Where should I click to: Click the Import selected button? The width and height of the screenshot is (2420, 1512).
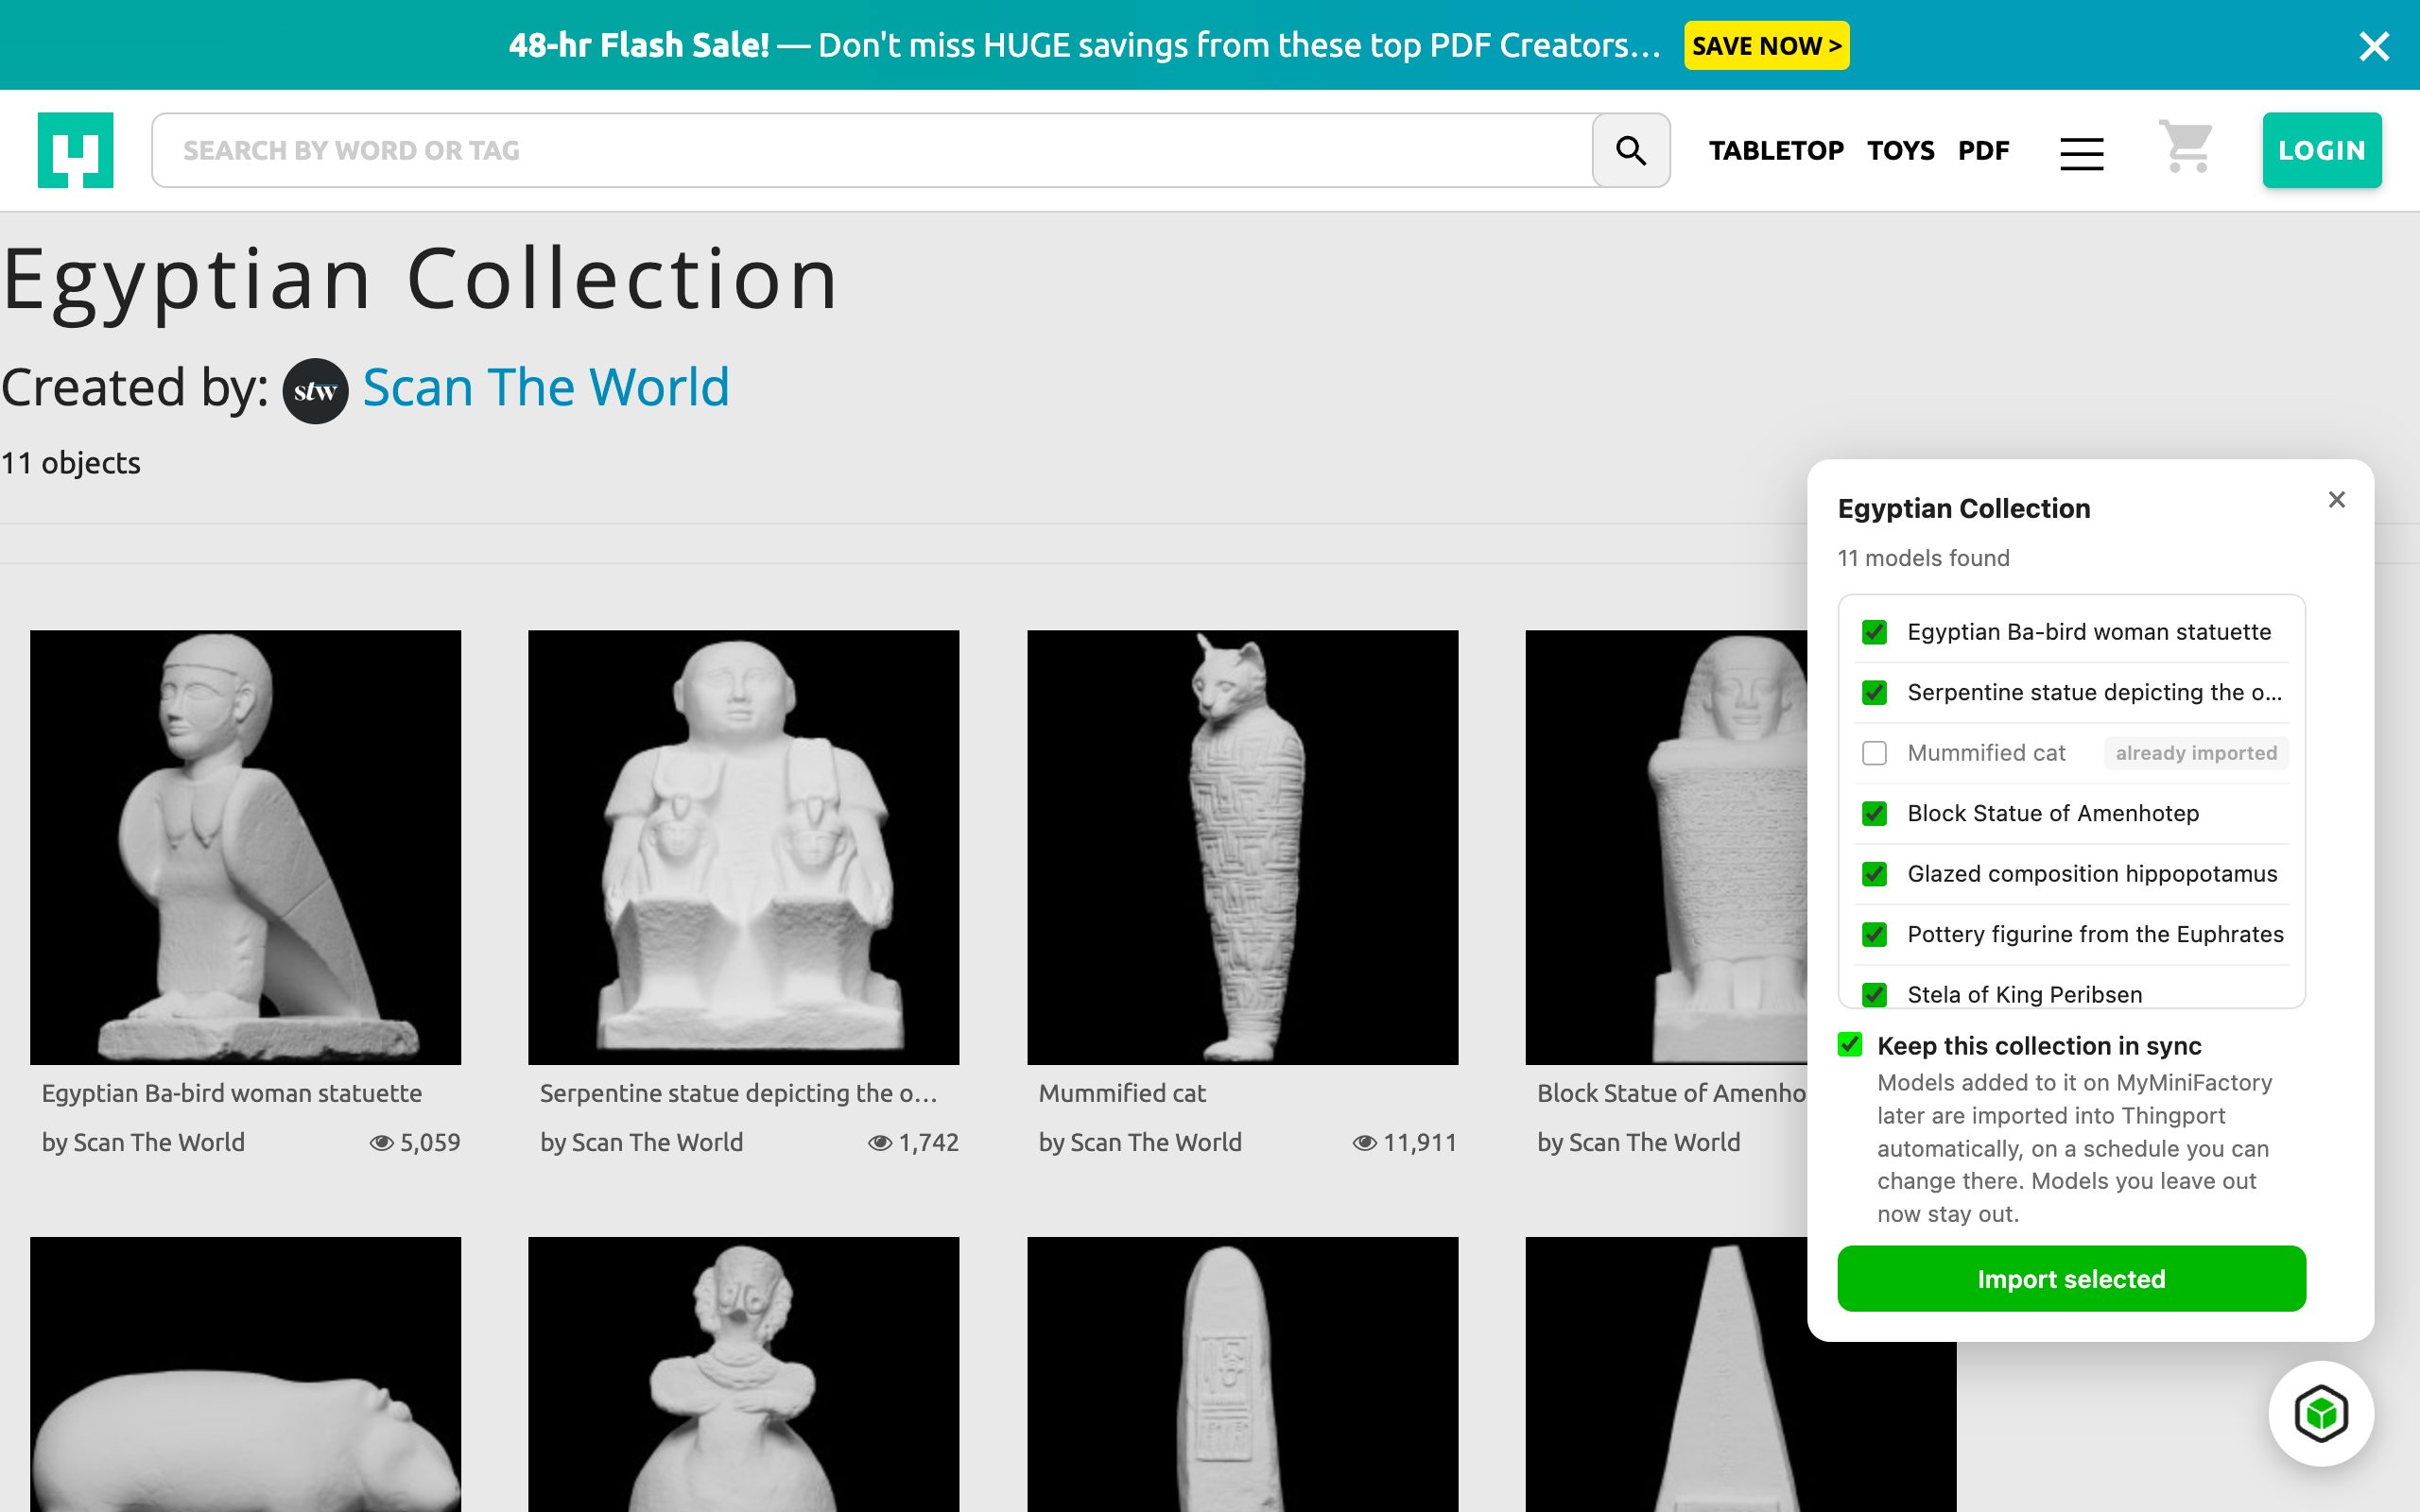pyautogui.click(x=2071, y=1278)
